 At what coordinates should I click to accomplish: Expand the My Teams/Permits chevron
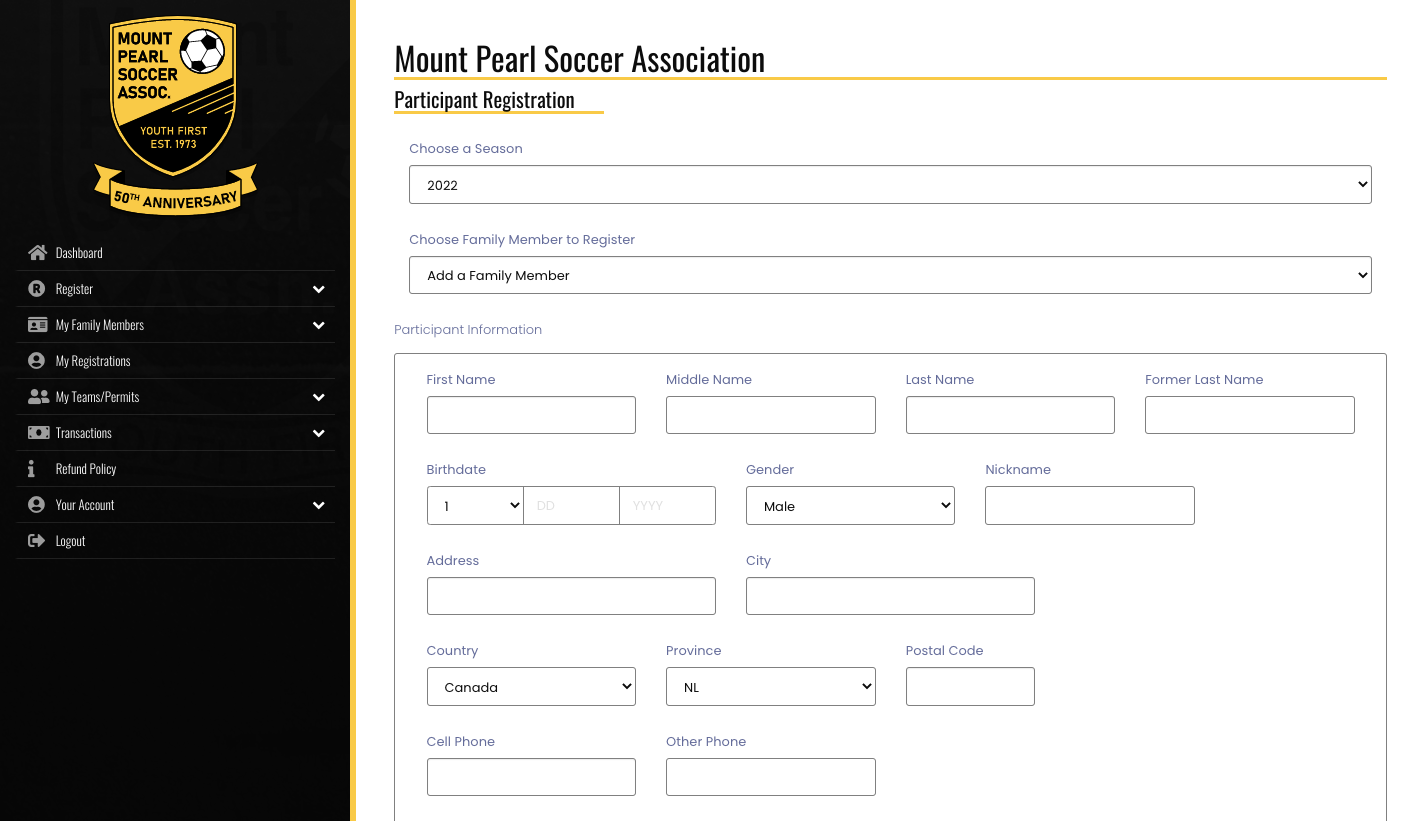click(x=319, y=397)
